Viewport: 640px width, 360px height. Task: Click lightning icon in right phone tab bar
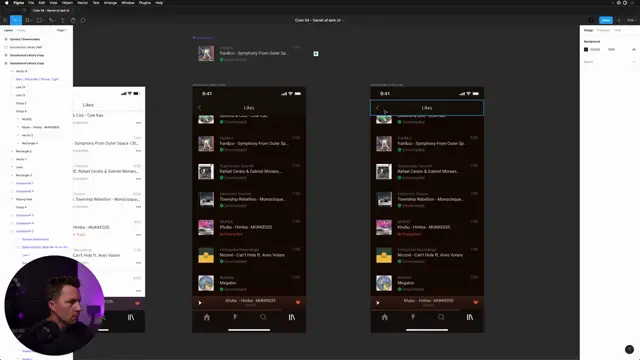click(x=413, y=317)
